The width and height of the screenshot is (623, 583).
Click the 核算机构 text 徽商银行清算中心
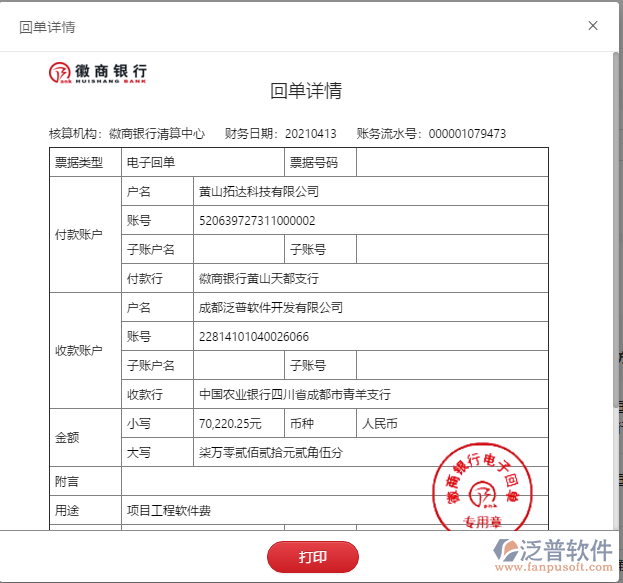[x=157, y=134]
